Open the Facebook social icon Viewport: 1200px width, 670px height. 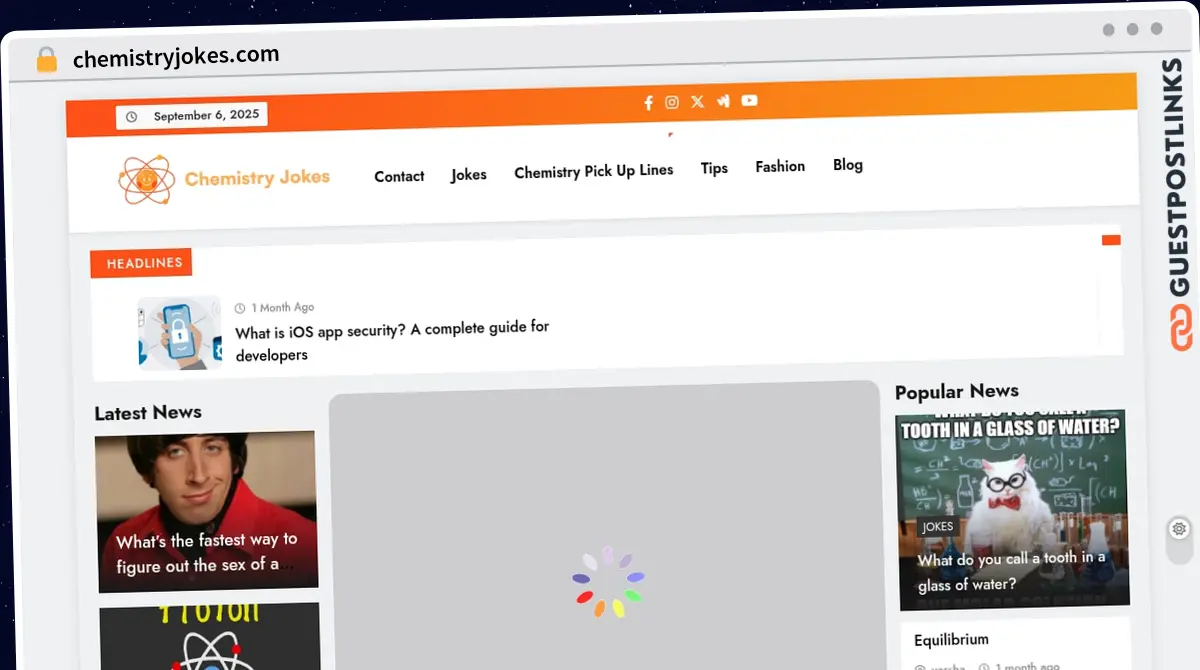(648, 102)
